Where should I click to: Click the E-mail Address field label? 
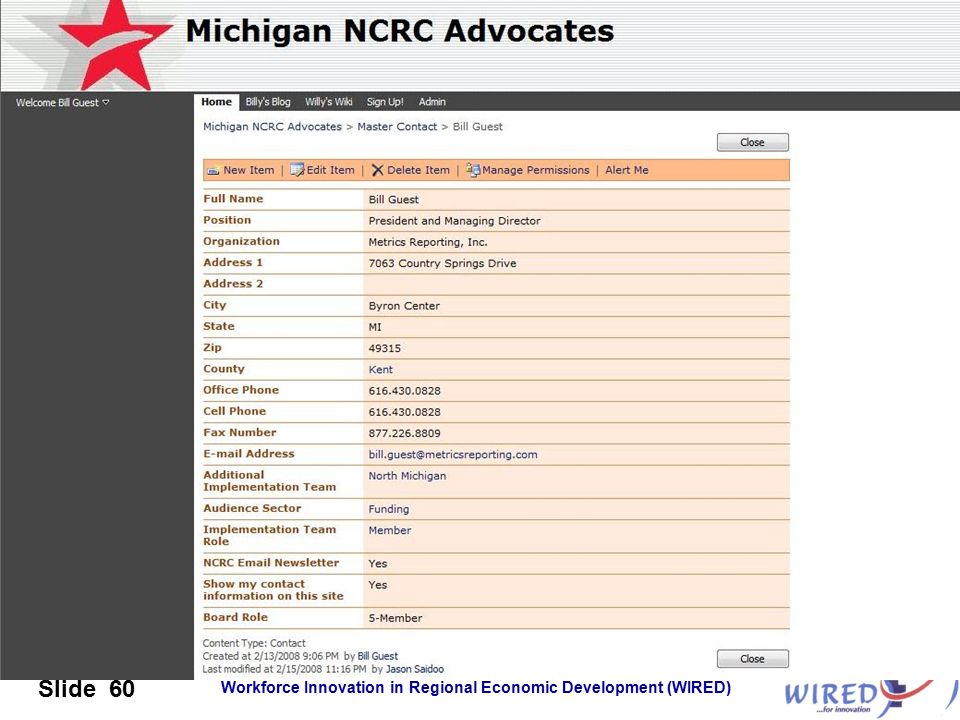249,454
